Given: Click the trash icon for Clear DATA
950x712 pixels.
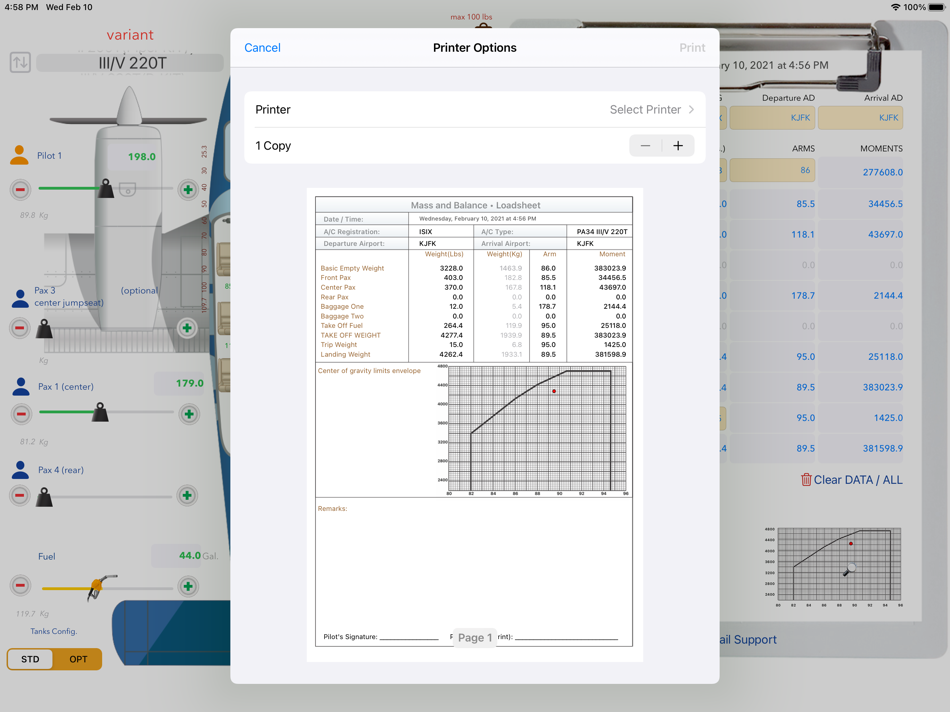Looking at the screenshot, I should [806, 480].
